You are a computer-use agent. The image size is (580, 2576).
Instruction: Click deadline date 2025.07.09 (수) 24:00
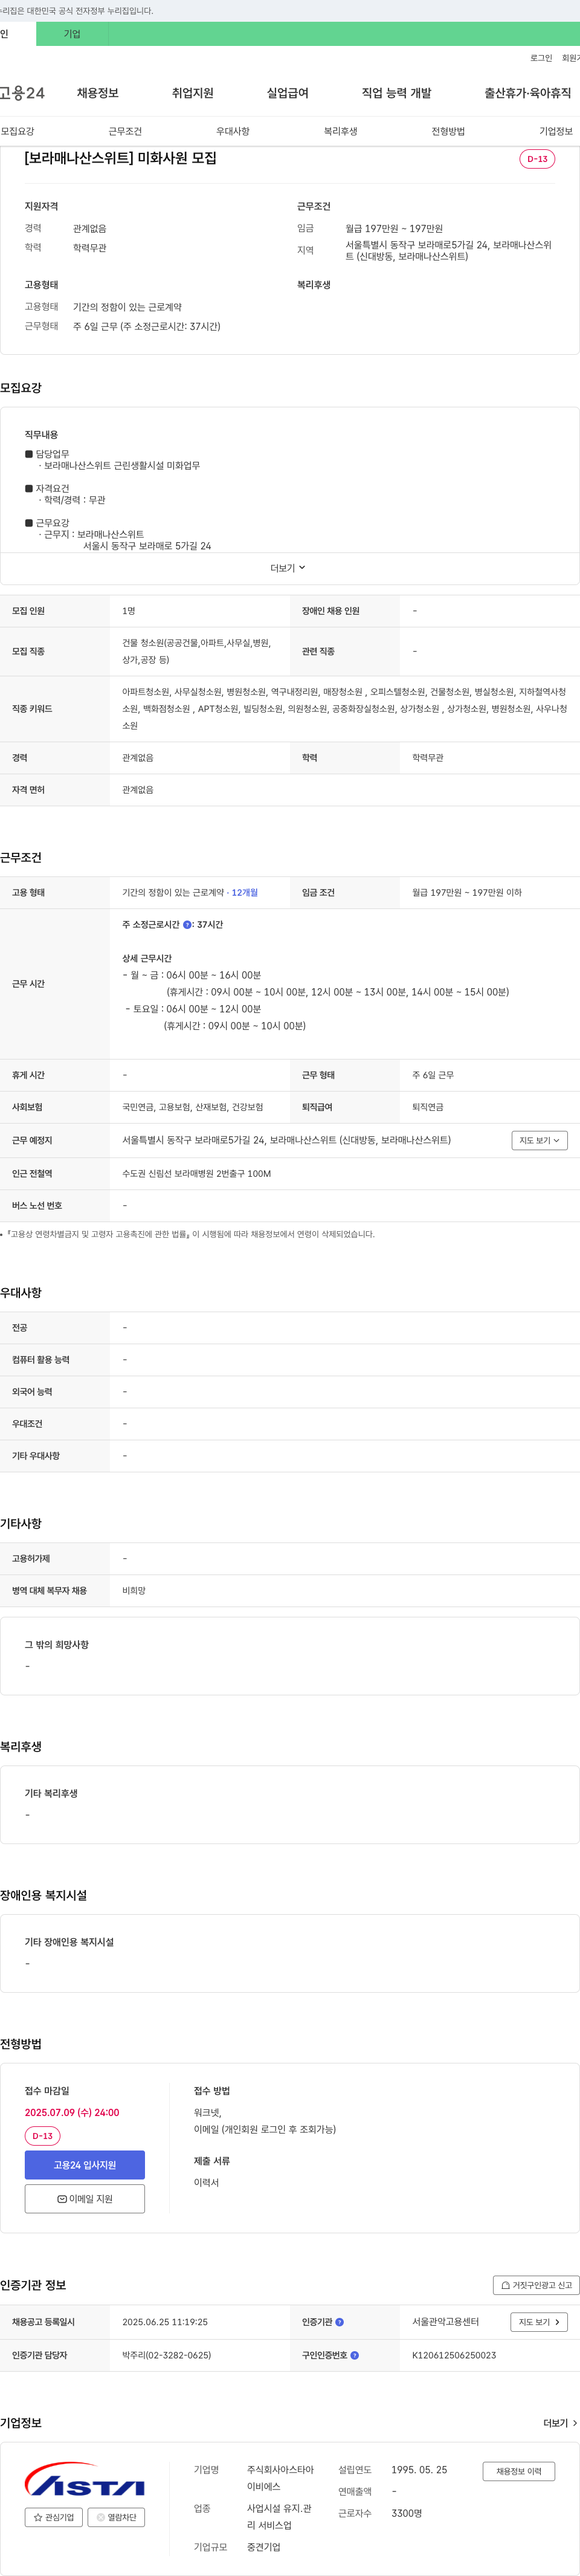[x=72, y=2113]
